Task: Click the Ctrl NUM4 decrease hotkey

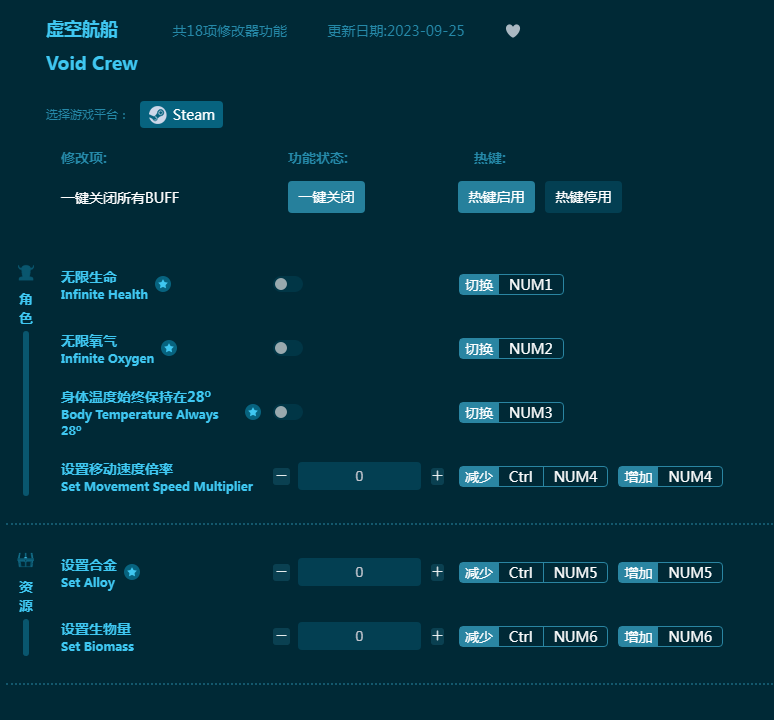Action: click(x=533, y=477)
